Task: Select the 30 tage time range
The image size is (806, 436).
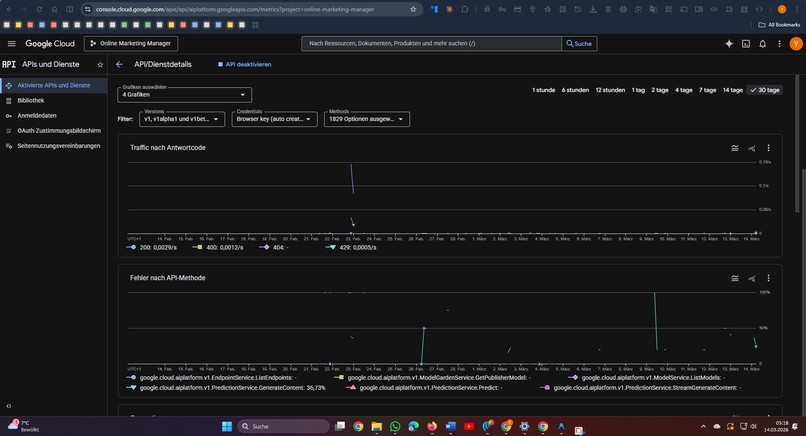Action: point(765,90)
